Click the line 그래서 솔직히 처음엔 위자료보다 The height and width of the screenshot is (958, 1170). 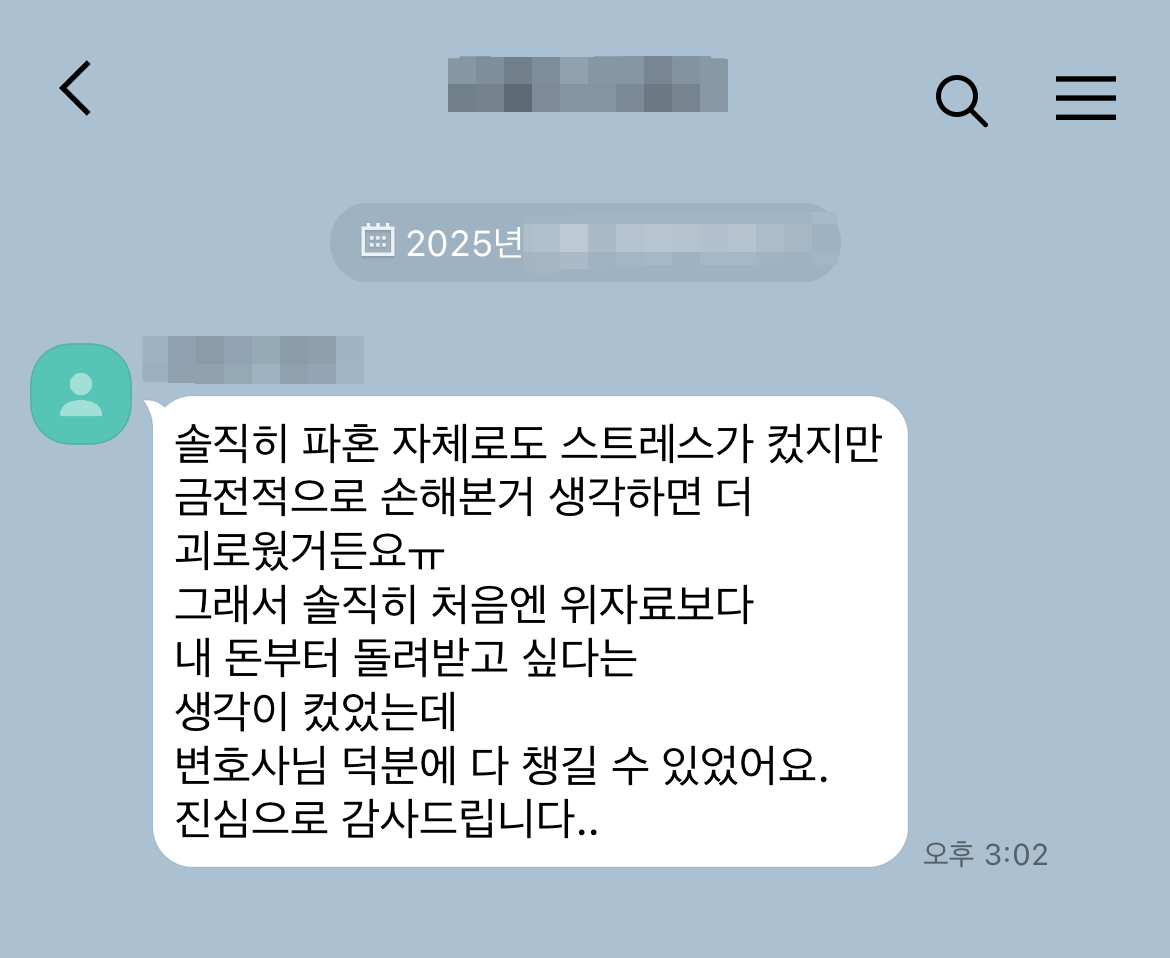tap(463, 604)
